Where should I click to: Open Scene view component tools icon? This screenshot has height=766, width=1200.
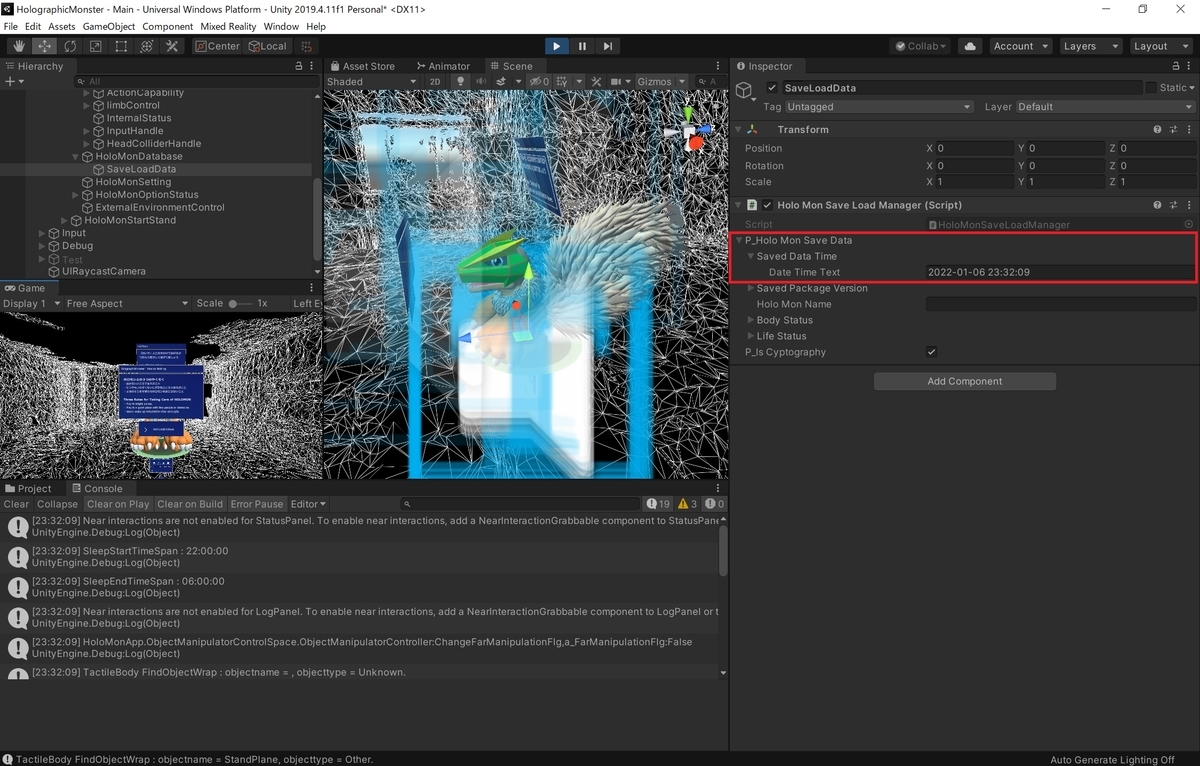(596, 81)
